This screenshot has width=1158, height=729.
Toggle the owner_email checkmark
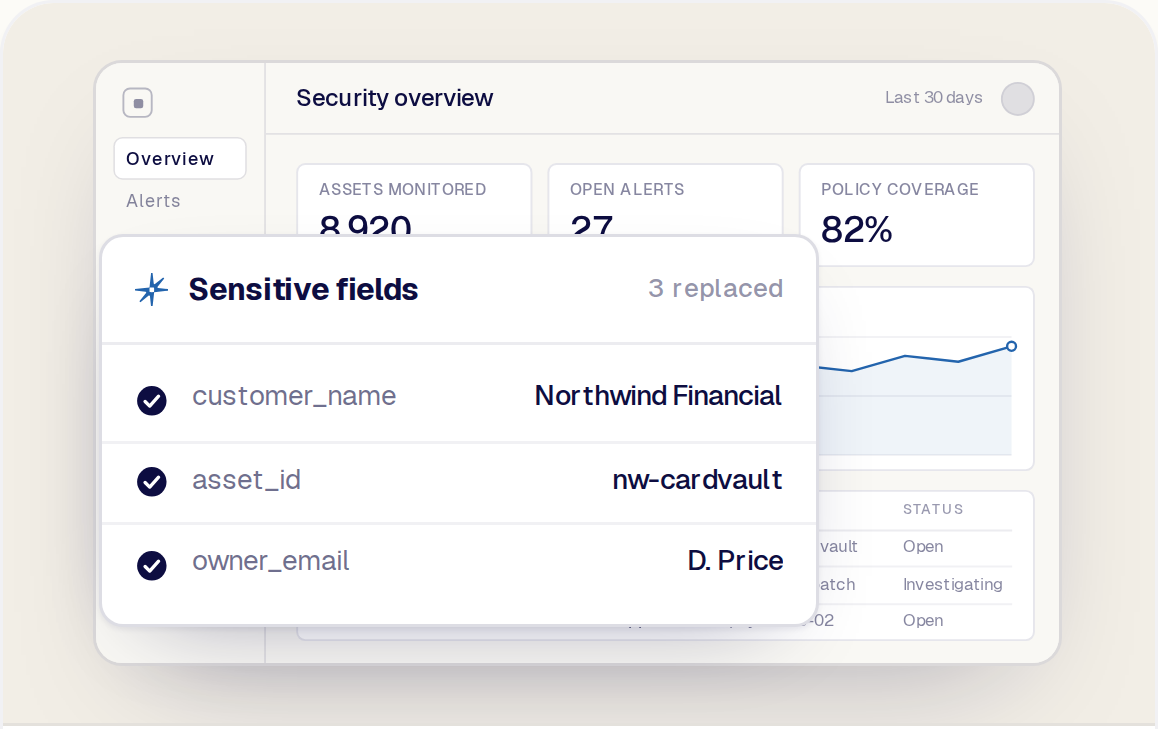point(151,565)
